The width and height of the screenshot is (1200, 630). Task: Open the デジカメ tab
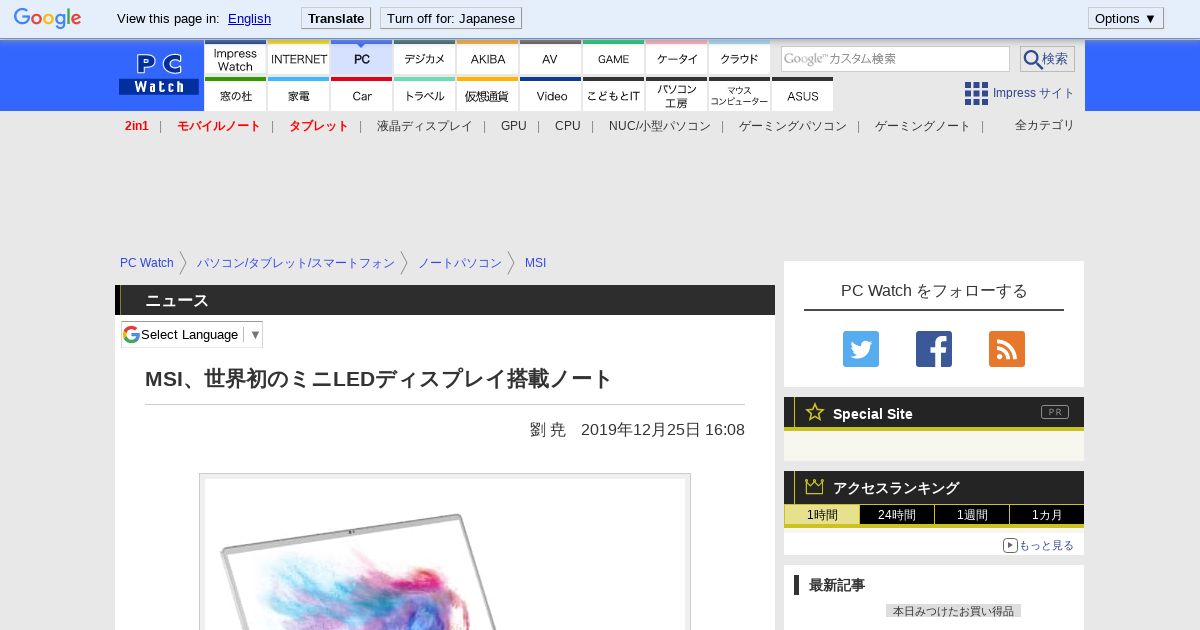pos(425,59)
